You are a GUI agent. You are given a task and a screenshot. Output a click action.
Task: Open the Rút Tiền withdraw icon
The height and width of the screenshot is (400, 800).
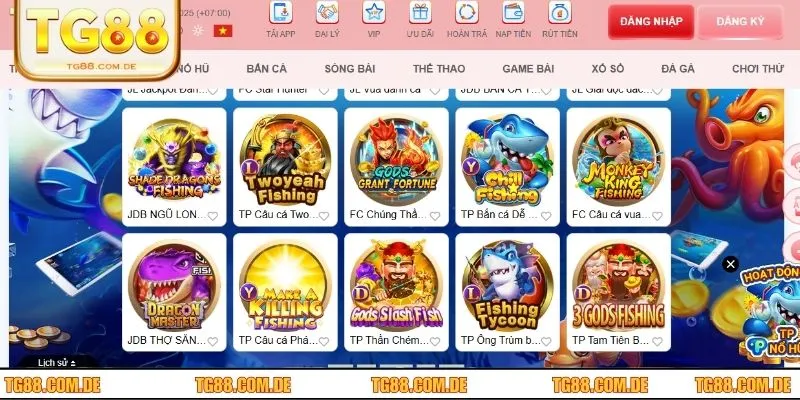click(560, 12)
